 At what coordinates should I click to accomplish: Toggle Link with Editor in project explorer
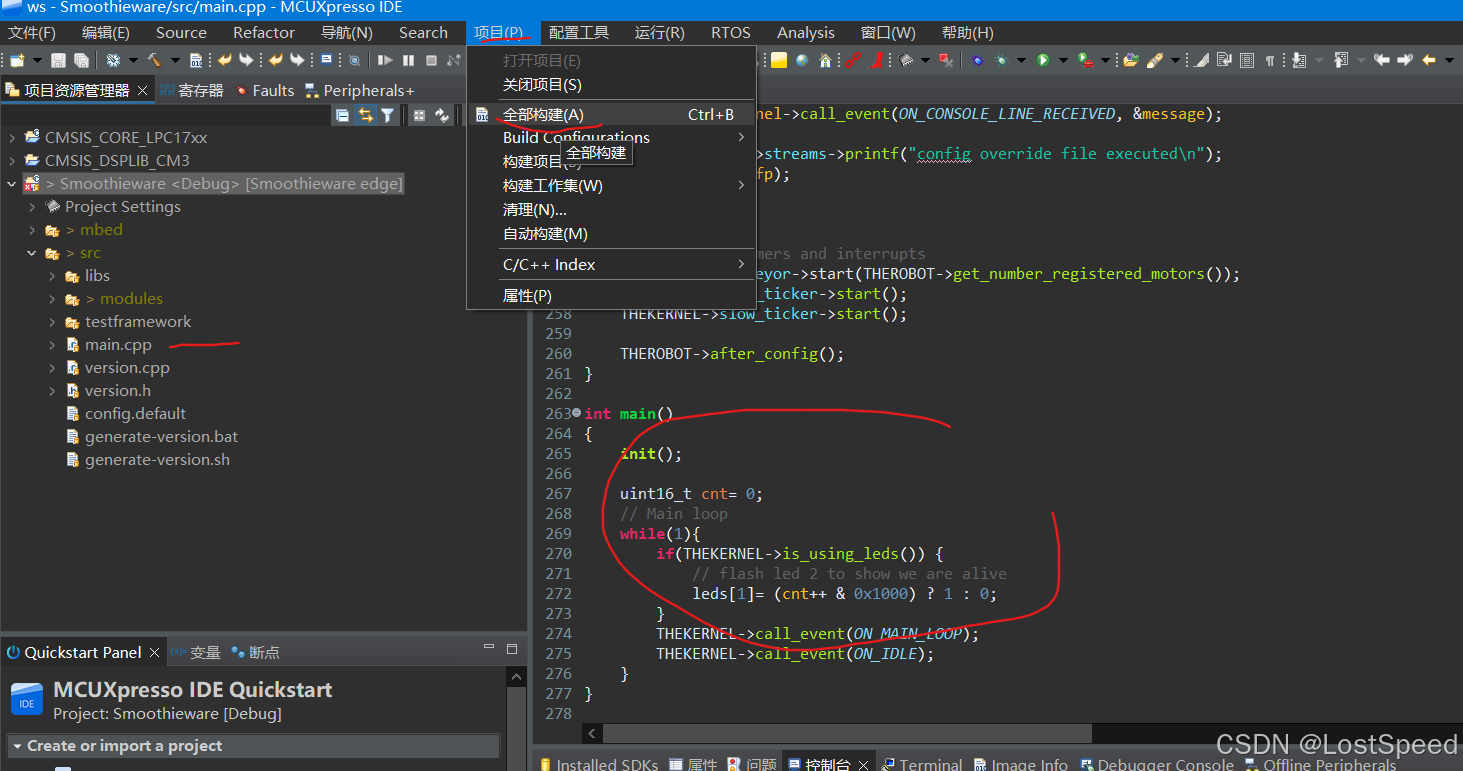[x=366, y=116]
